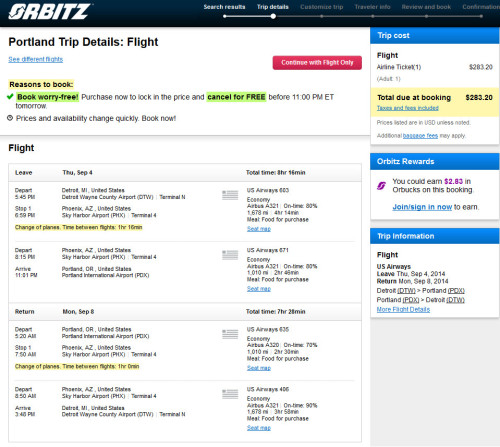Click the US Airways 635 airline logo
Image resolution: width=500 pixels, height=447 pixels.
coord(230,334)
